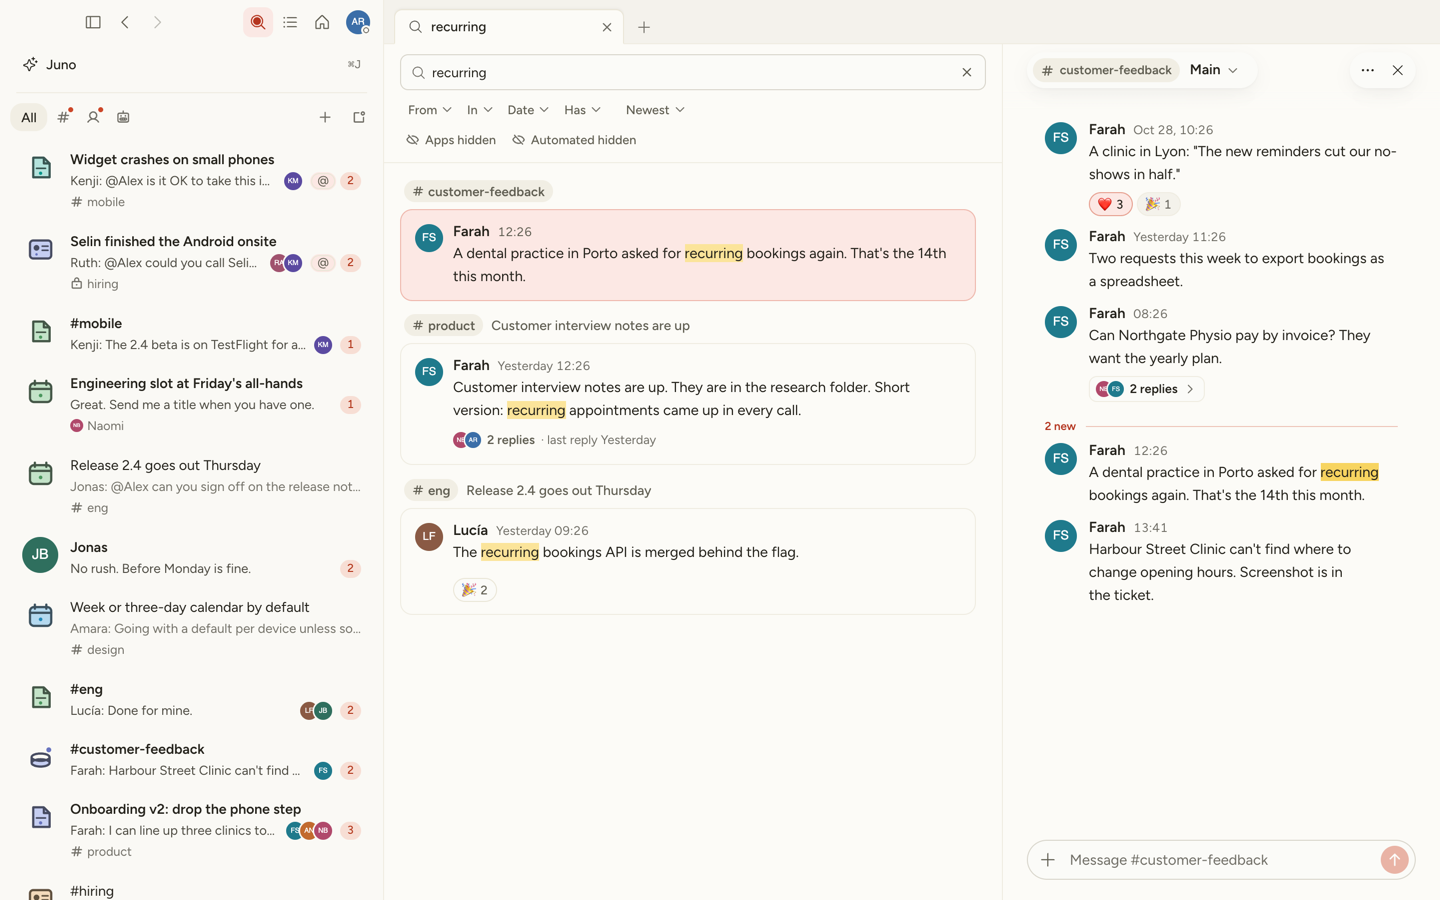Open the list view icon
This screenshot has height=900, width=1440.
coord(290,22)
